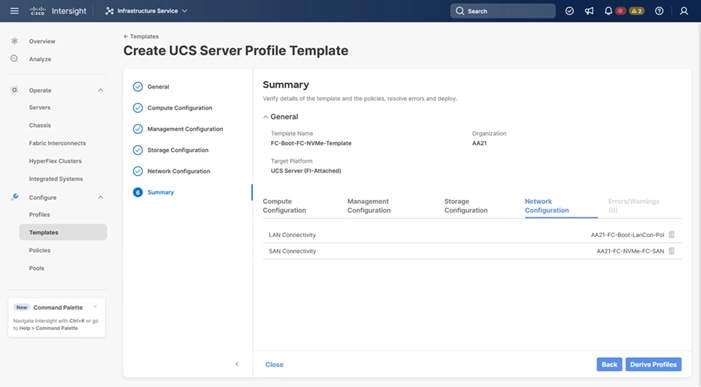Open the Infrastructure Service dropdown
Screen dimensions: 701x387
(x=146, y=11)
